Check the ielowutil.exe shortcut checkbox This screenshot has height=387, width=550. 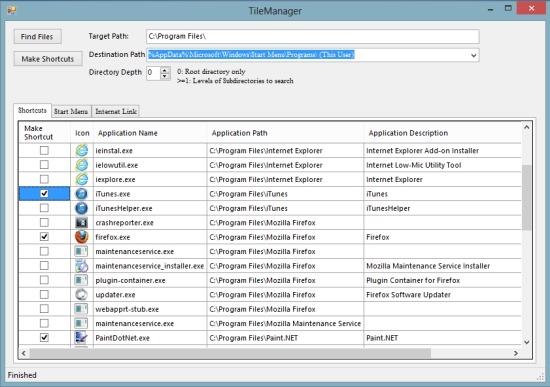click(44, 165)
